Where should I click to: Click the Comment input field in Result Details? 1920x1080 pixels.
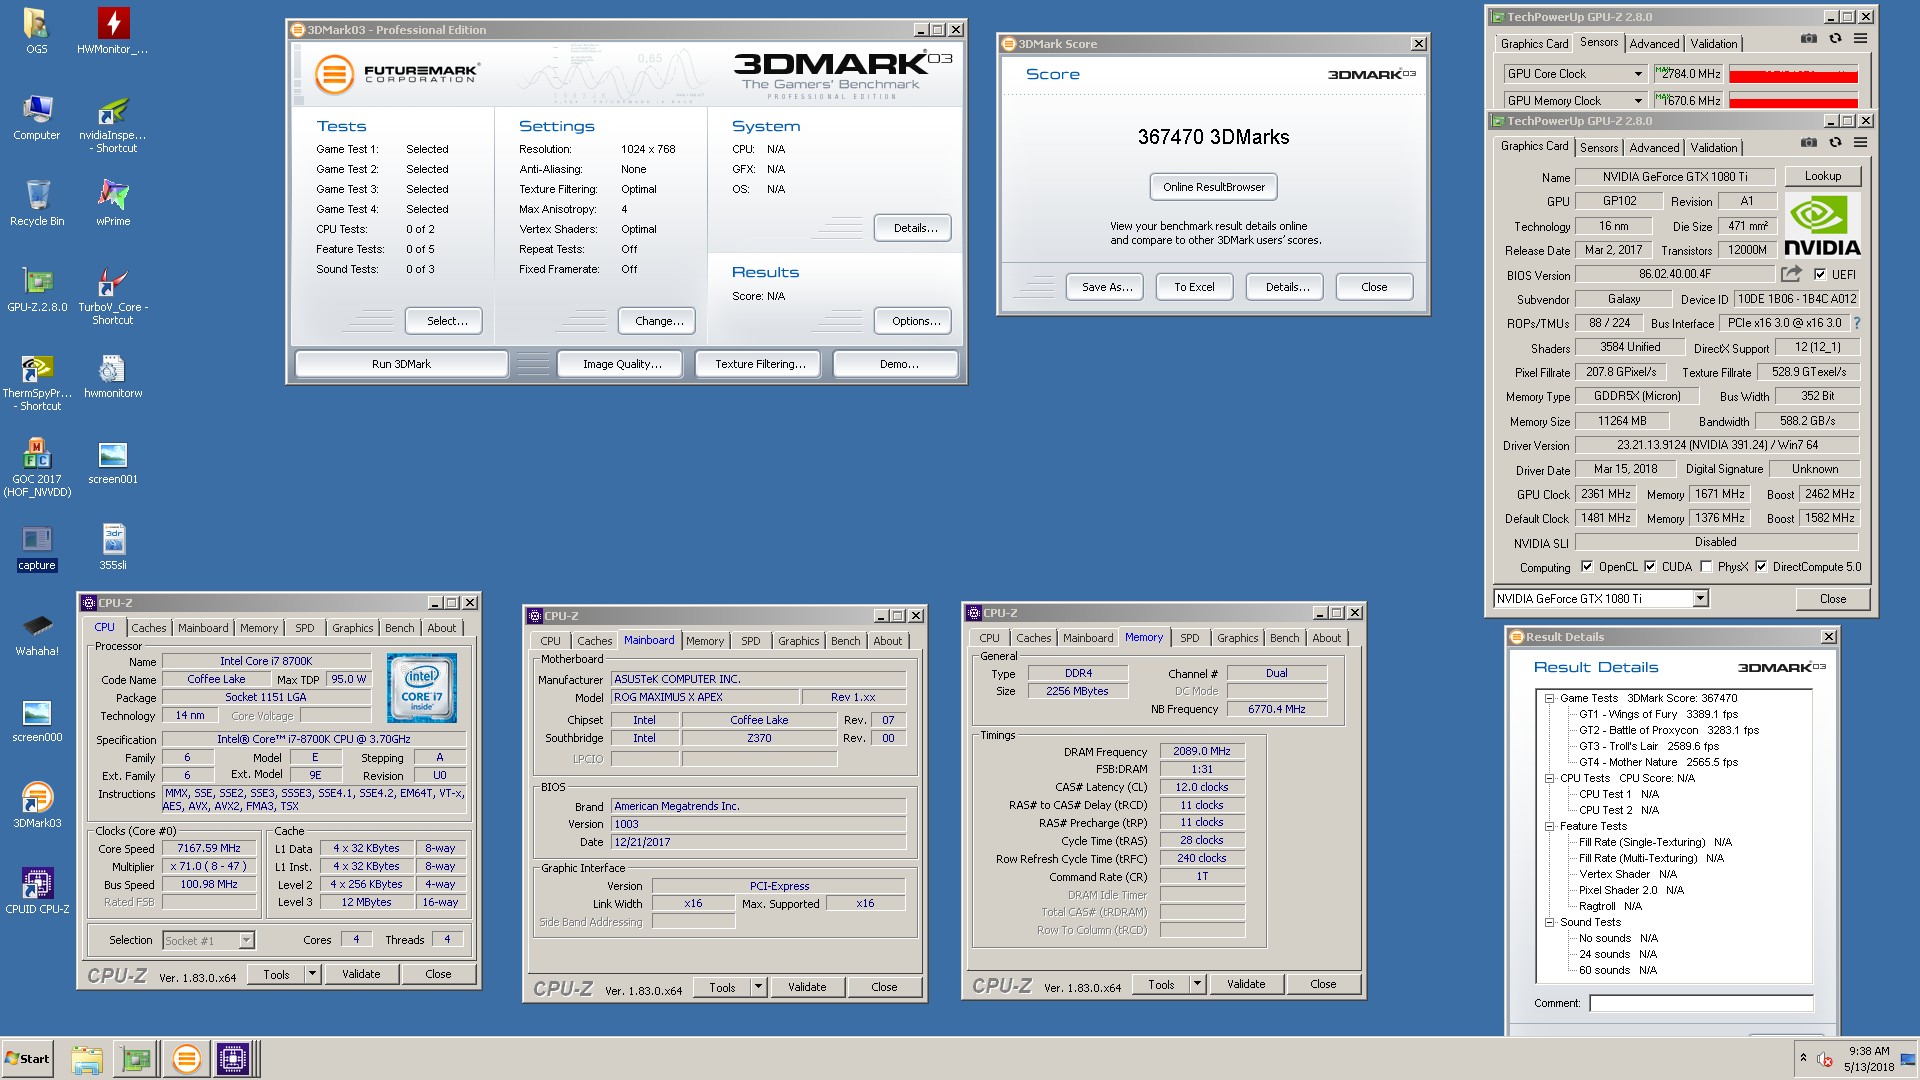coord(1701,1003)
